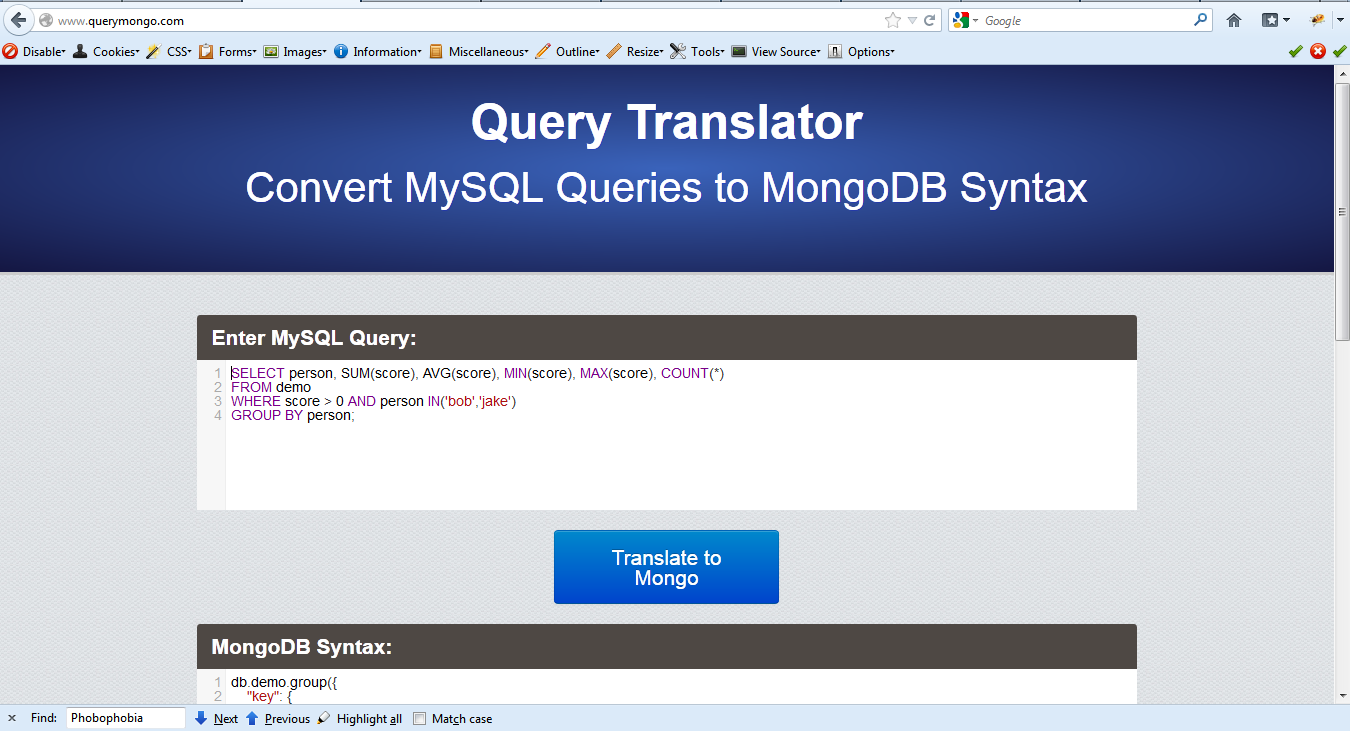1350x731 pixels.
Task: Click the Translate to Mongo button
Action: (666, 567)
